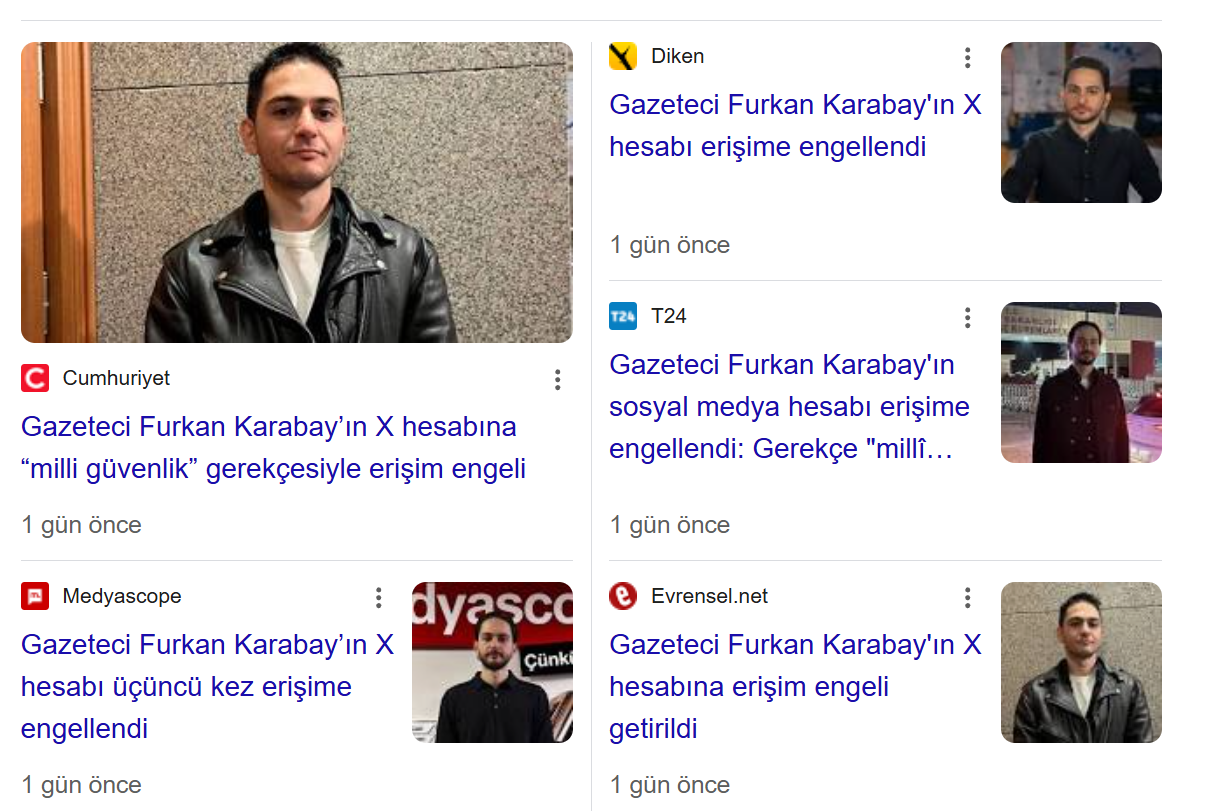The image size is (1217, 811).
Task: Open Medyascope headline about üçüncü kez engellendi
Action: pyautogui.click(x=207, y=686)
